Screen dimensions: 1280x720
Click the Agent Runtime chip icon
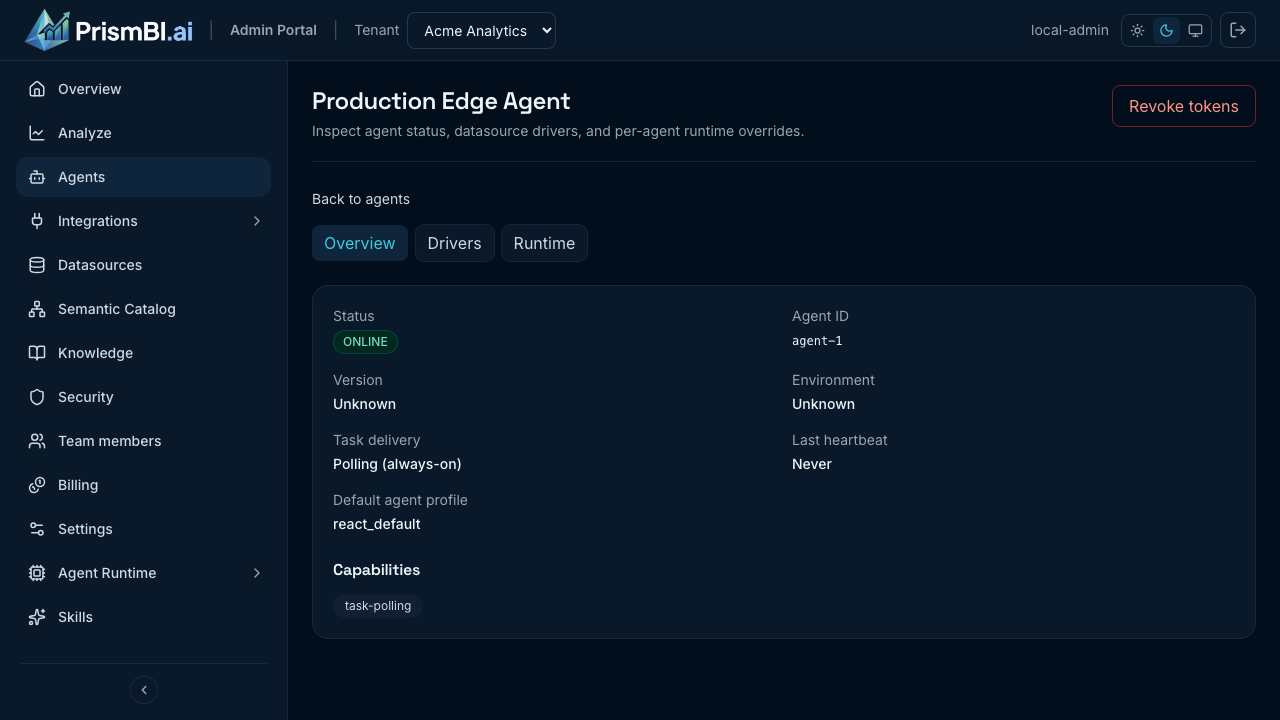tap(37, 573)
